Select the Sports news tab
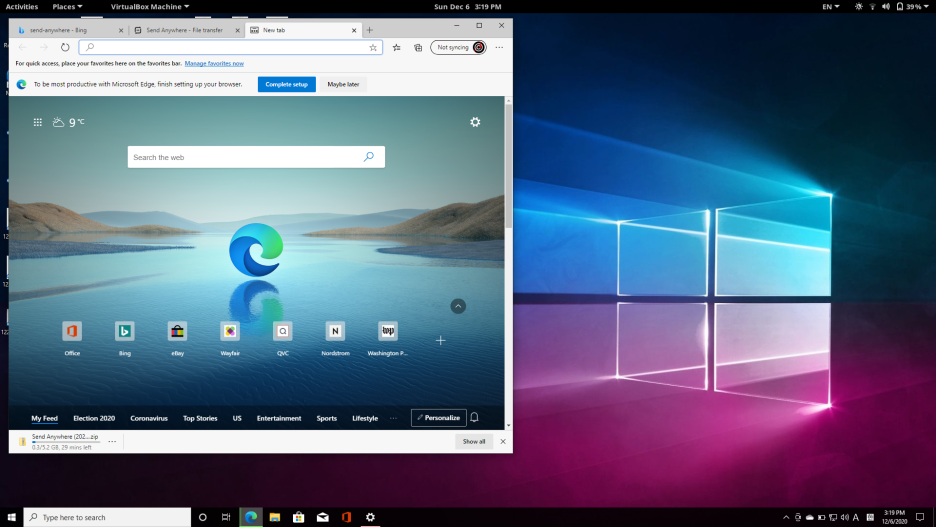 (327, 418)
